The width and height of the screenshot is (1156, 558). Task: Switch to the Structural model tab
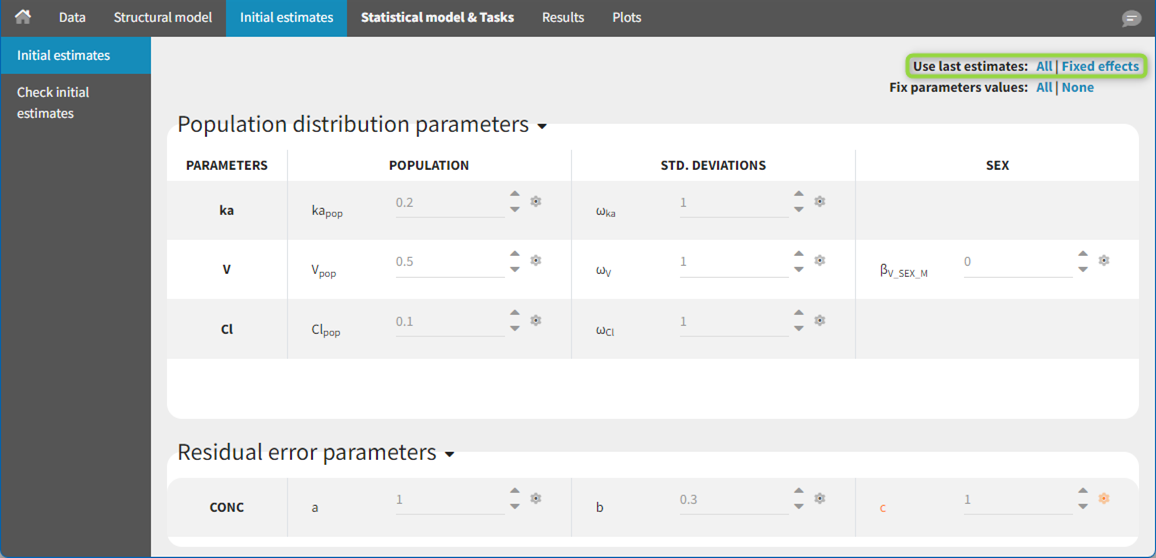pos(162,17)
